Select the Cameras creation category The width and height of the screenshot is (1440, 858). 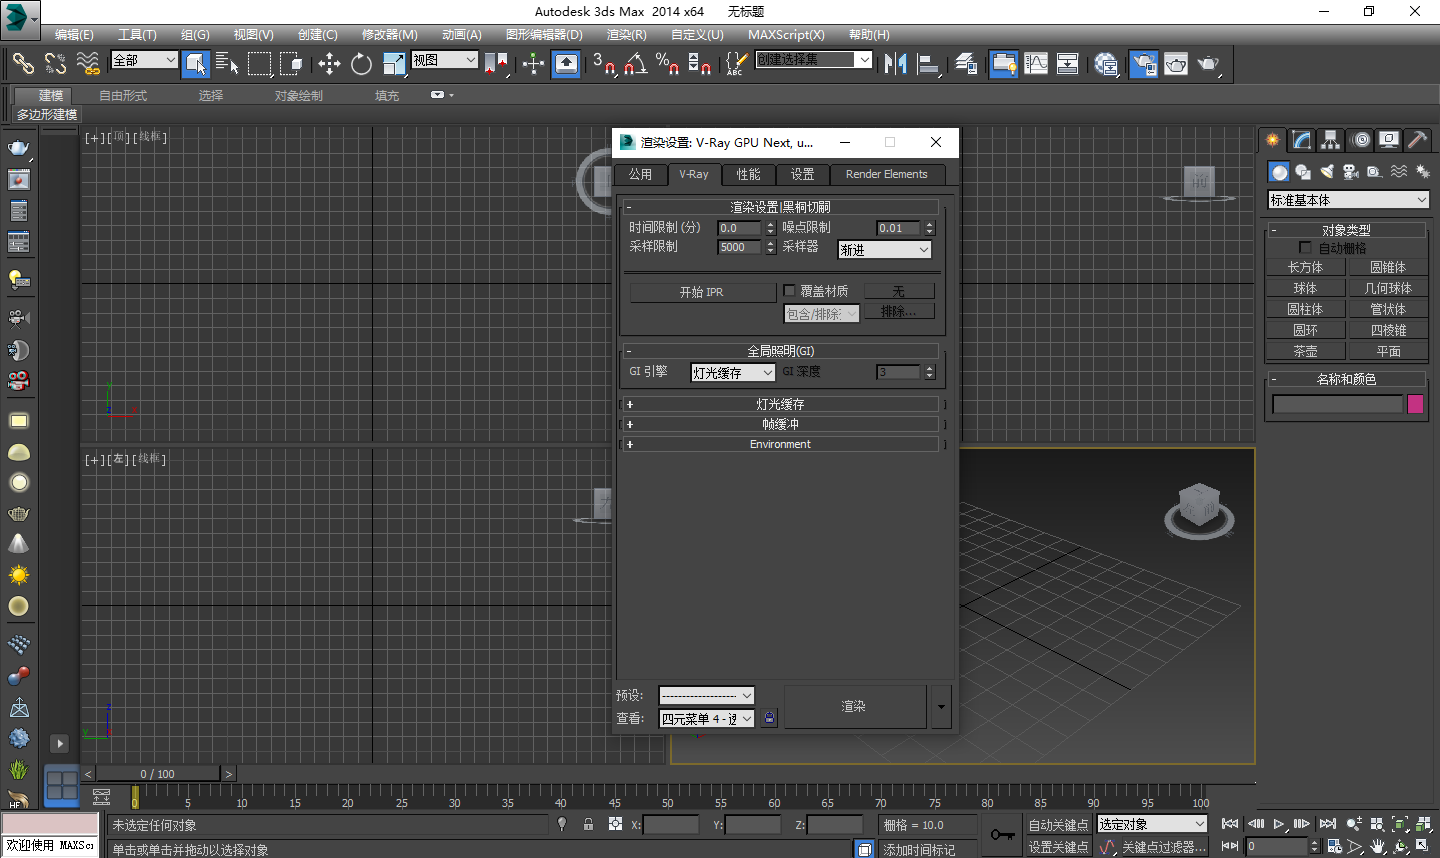click(x=1350, y=171)
